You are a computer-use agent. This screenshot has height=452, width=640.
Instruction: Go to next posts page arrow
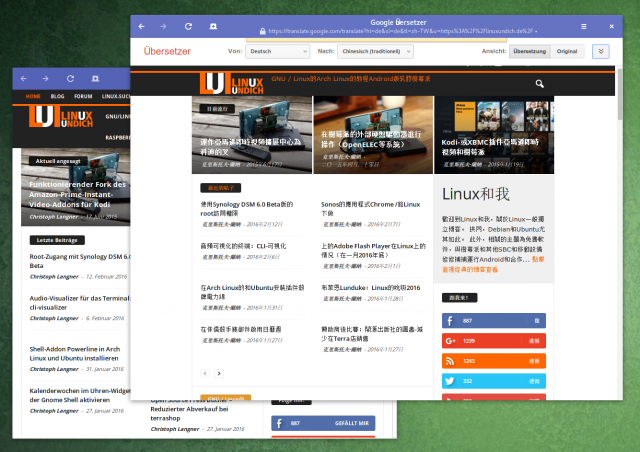click(x=219, y=374)
